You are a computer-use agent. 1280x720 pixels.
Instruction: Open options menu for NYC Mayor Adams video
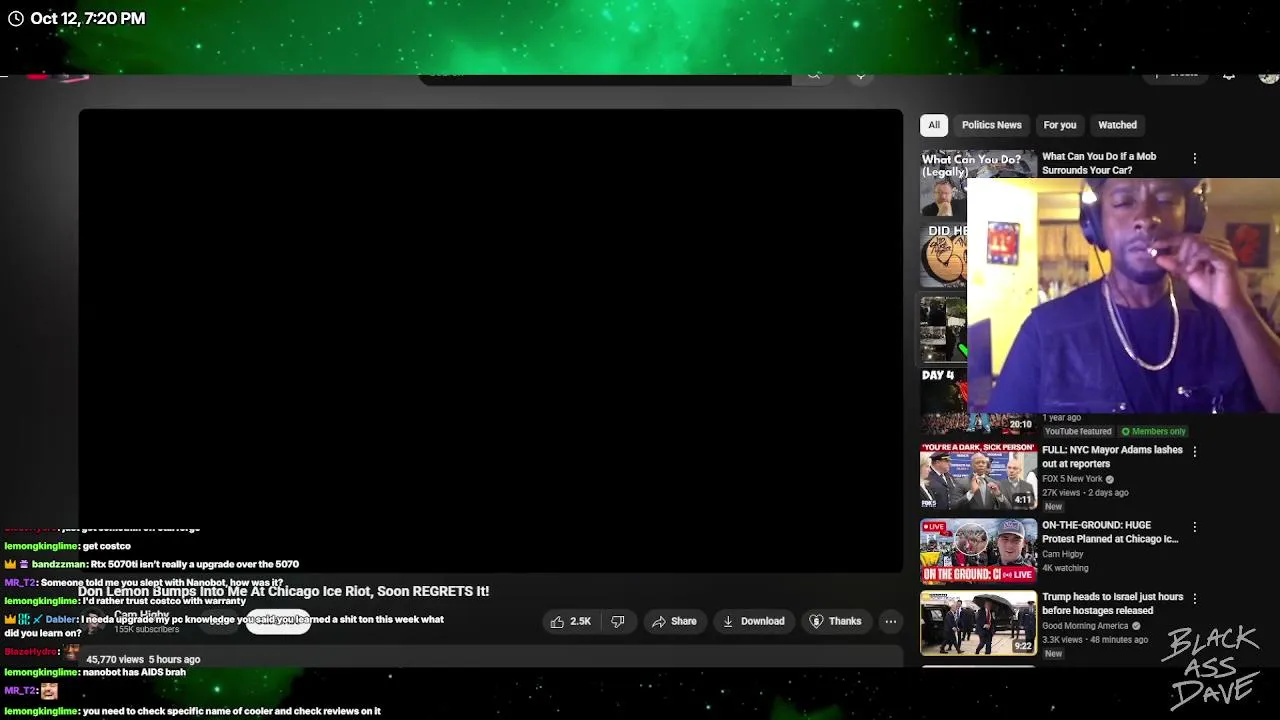coord(1194,451)
